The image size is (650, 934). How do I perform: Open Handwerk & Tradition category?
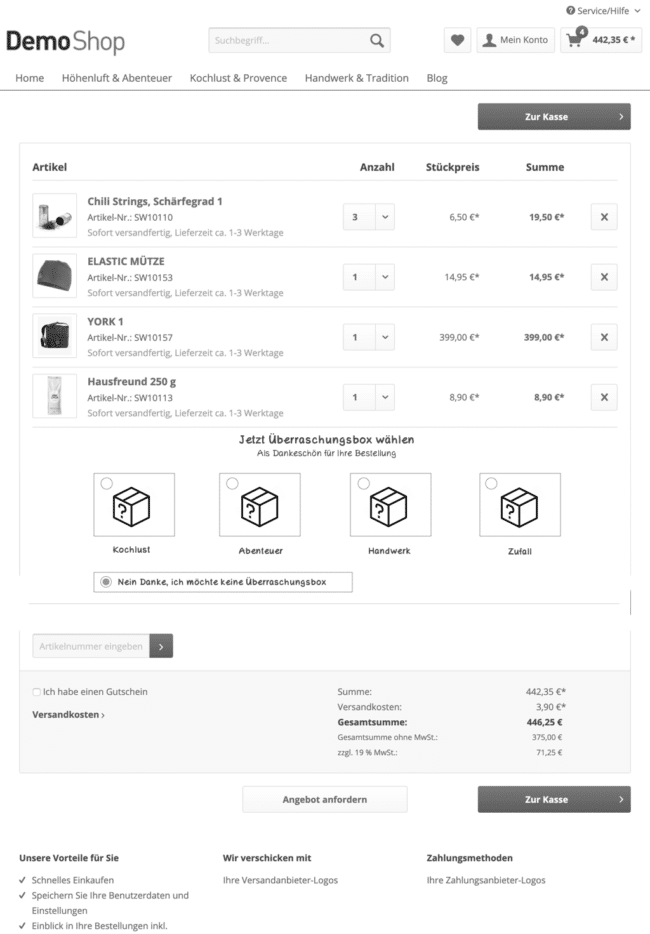[357, 78]
